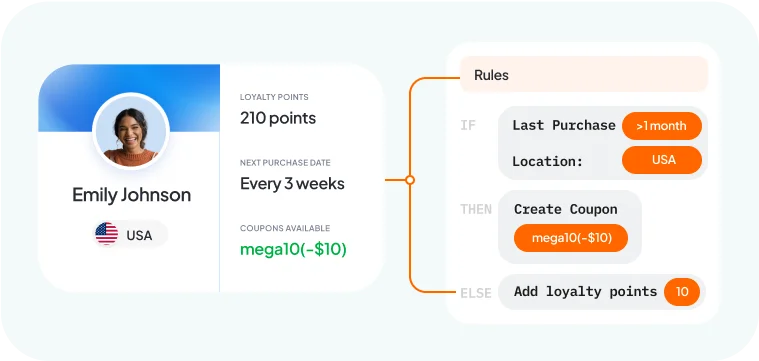Click the Rules header bar

584,74
